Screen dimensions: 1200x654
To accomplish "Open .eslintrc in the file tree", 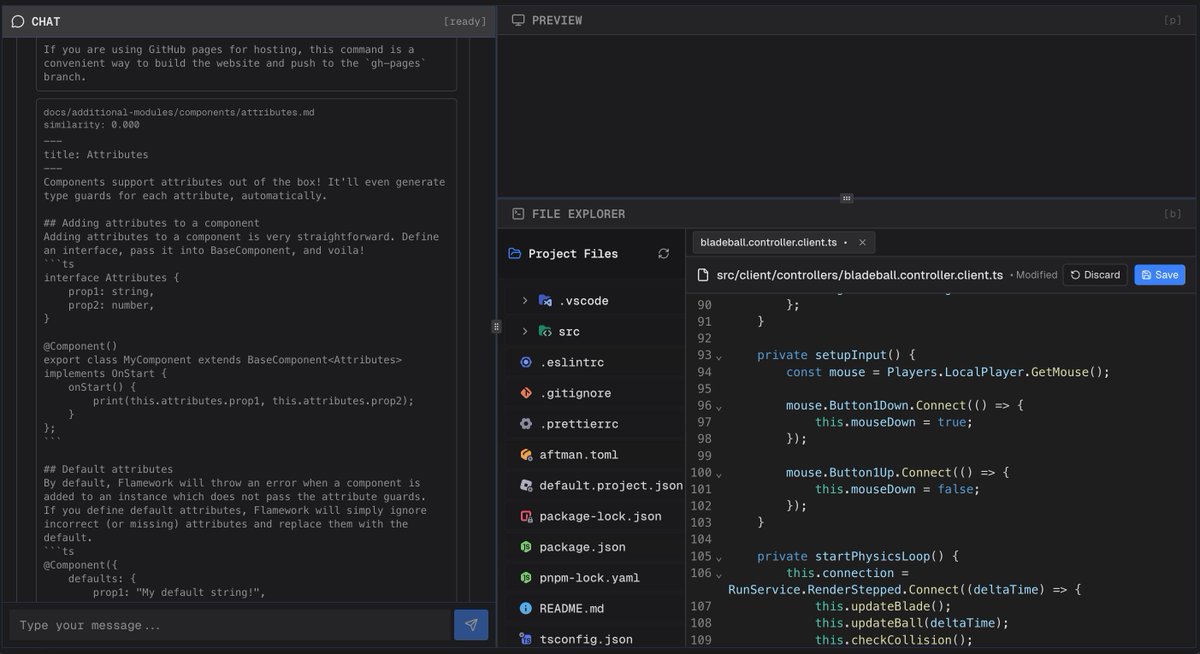I will point(593,362).
